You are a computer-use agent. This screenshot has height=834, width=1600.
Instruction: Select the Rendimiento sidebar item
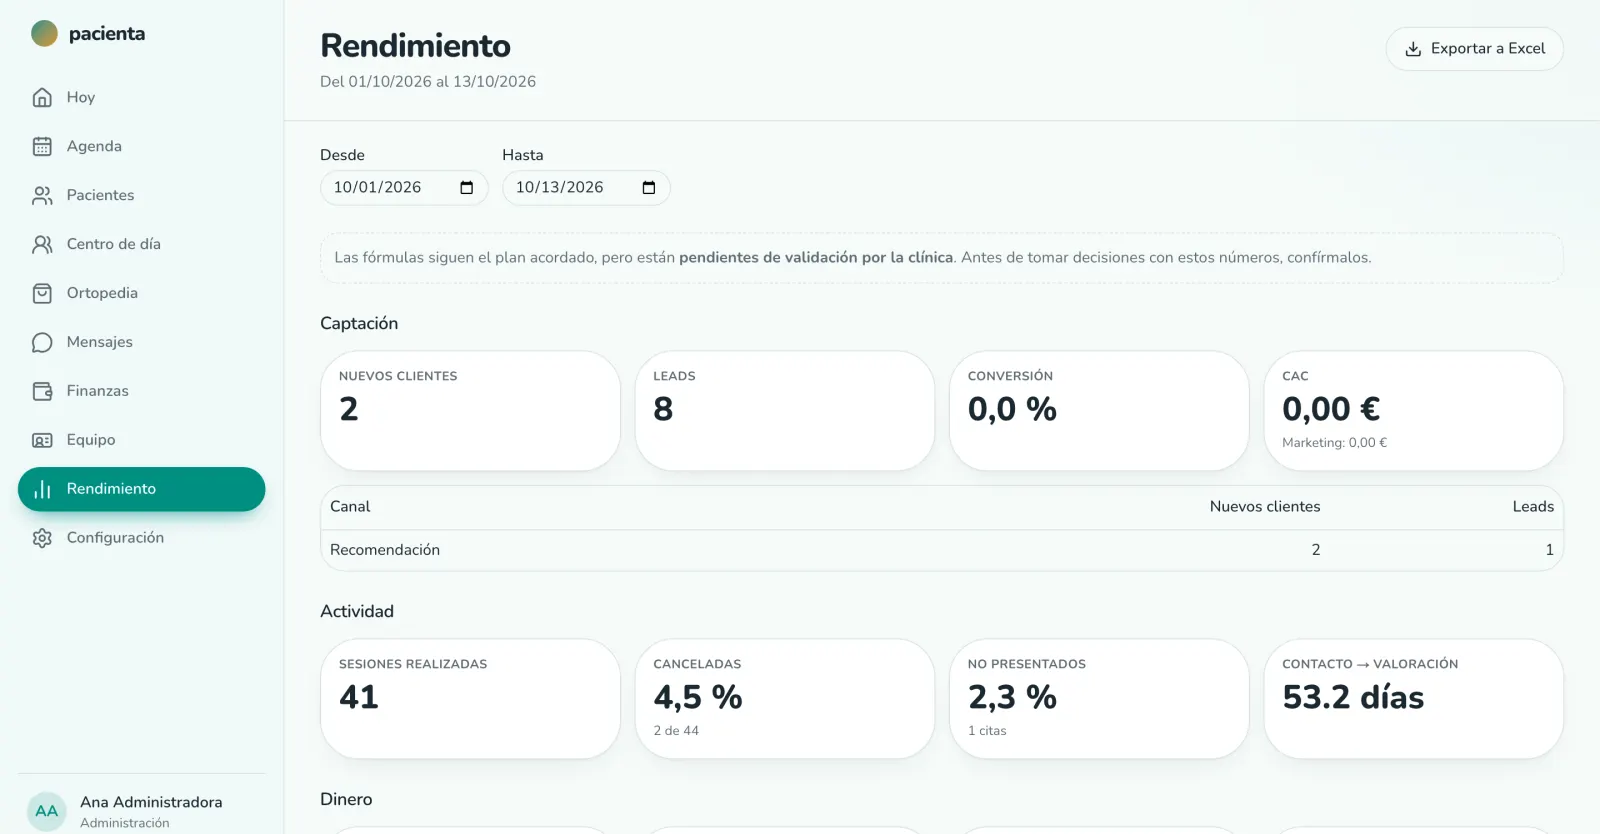click(142, 489)
